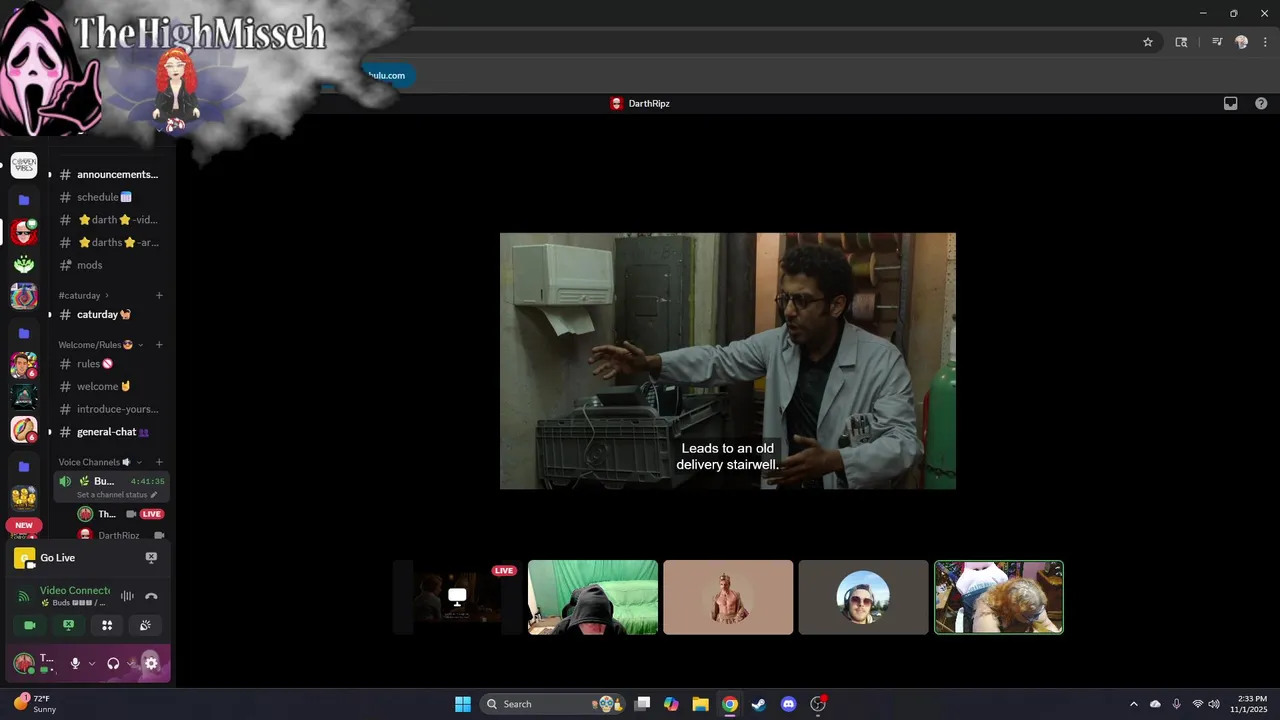Open the darth-vid channel

click(x=111, y=220)
